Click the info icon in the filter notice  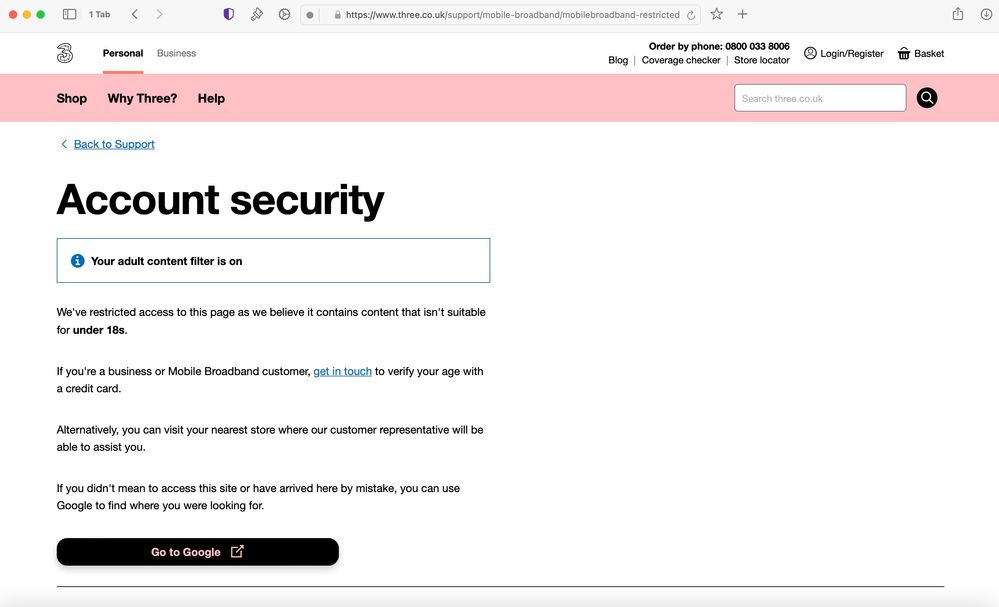click(x=77, y=260)
